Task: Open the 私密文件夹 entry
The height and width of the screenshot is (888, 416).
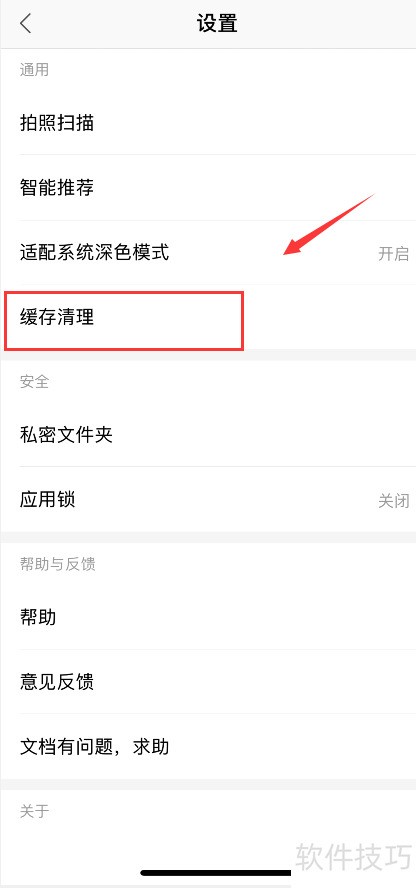Action: [208, 435]
